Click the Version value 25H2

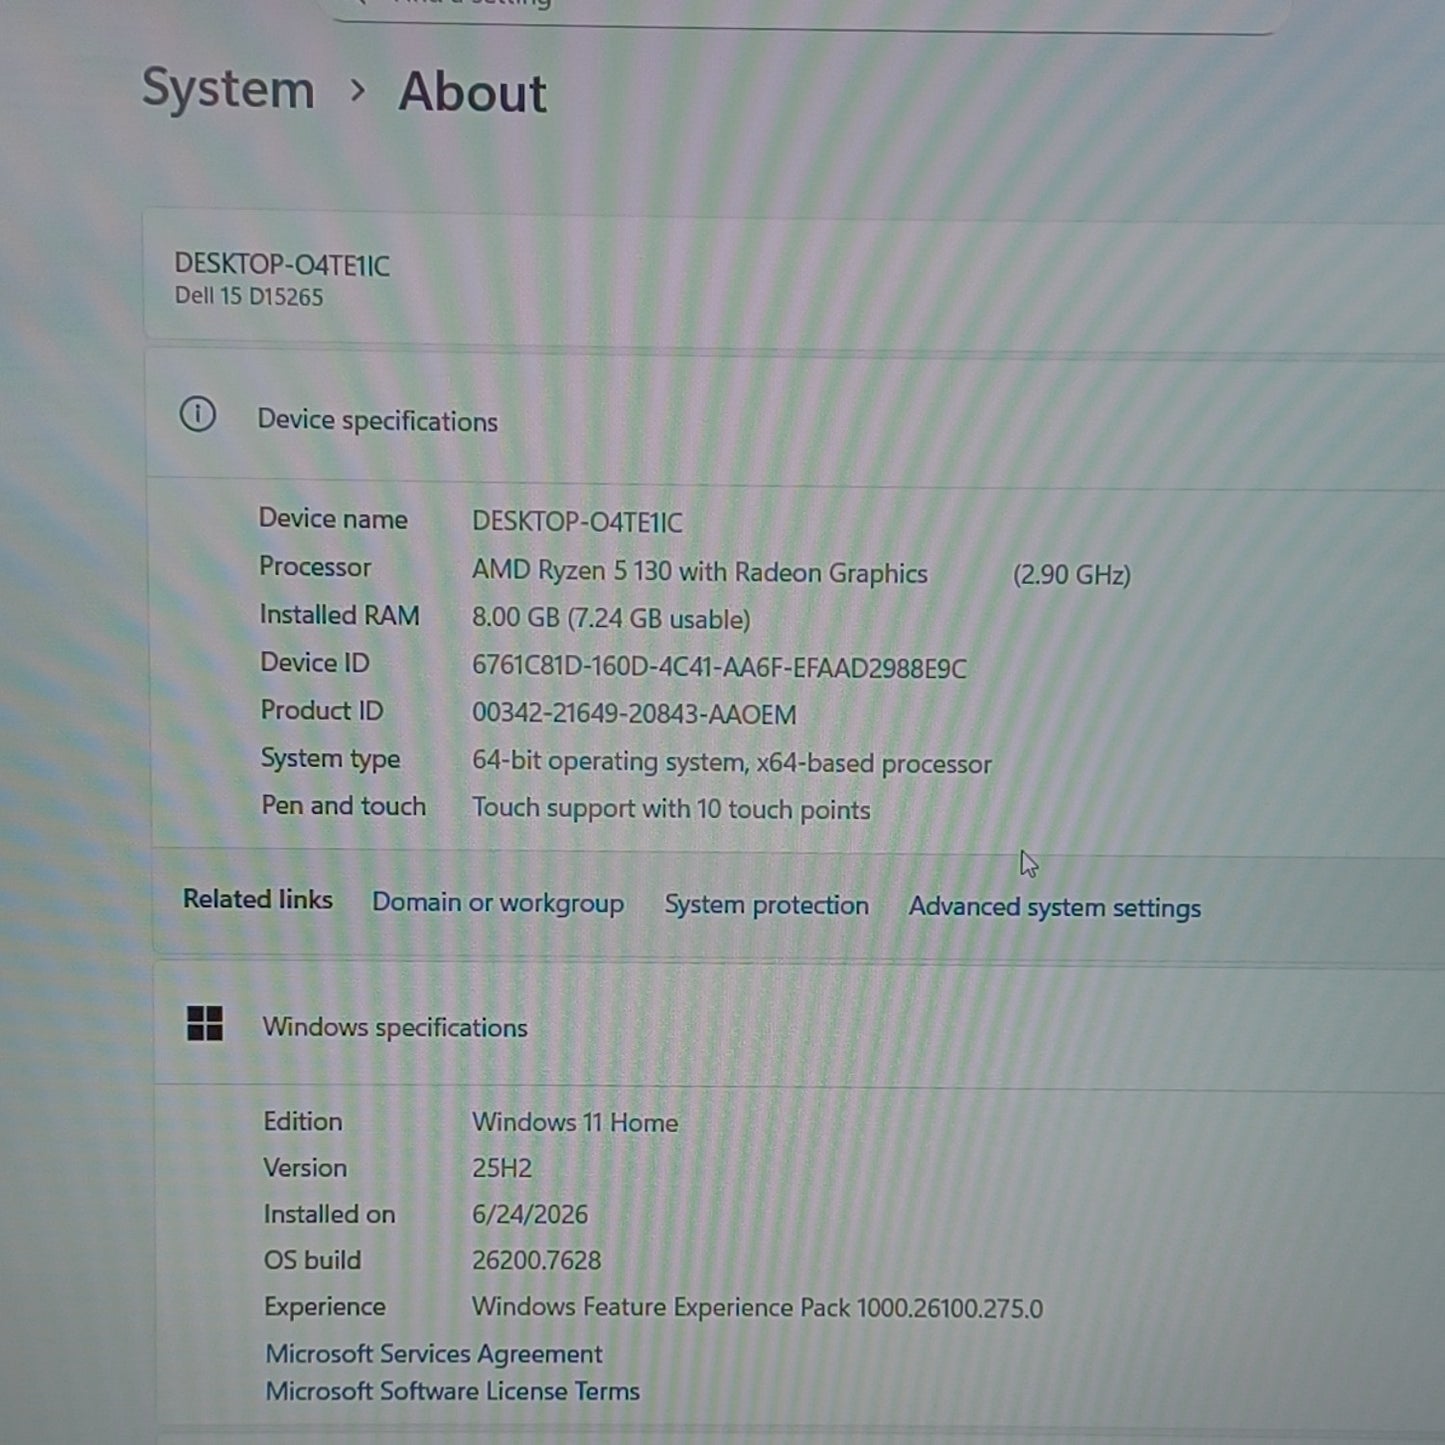coord(502,1168)
